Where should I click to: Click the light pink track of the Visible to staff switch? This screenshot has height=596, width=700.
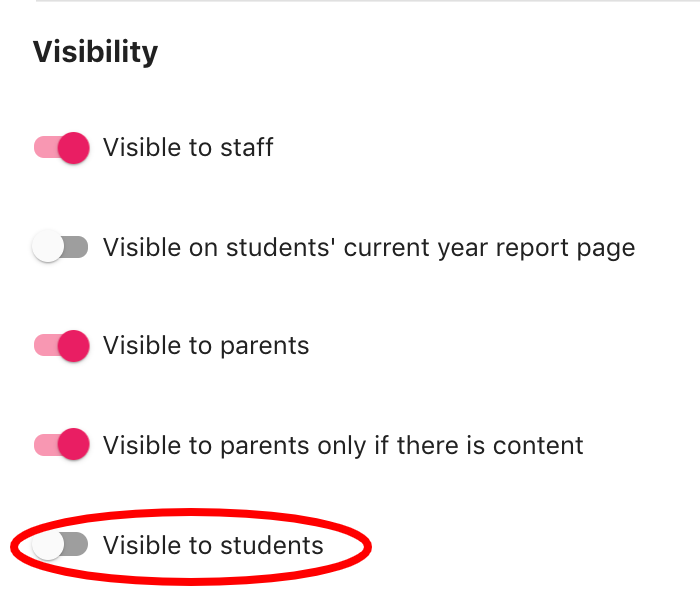tap(44, 148)
